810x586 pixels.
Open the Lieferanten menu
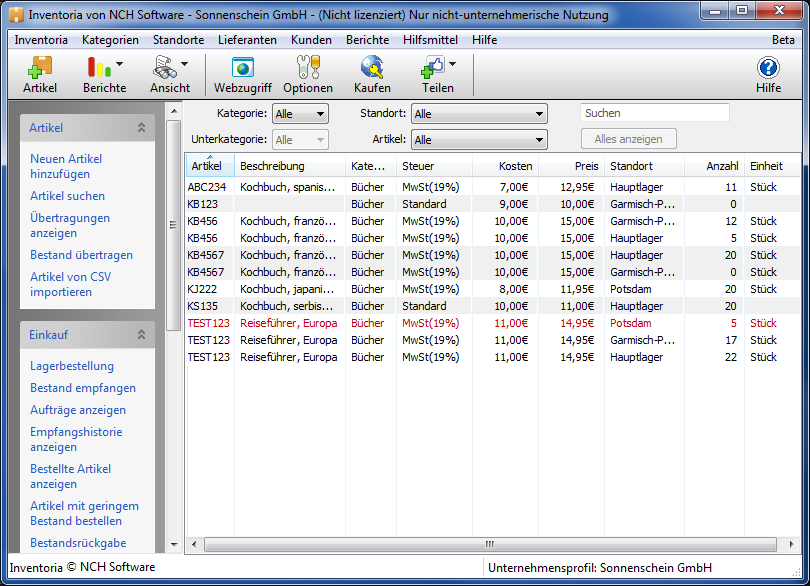click(247, 40)
